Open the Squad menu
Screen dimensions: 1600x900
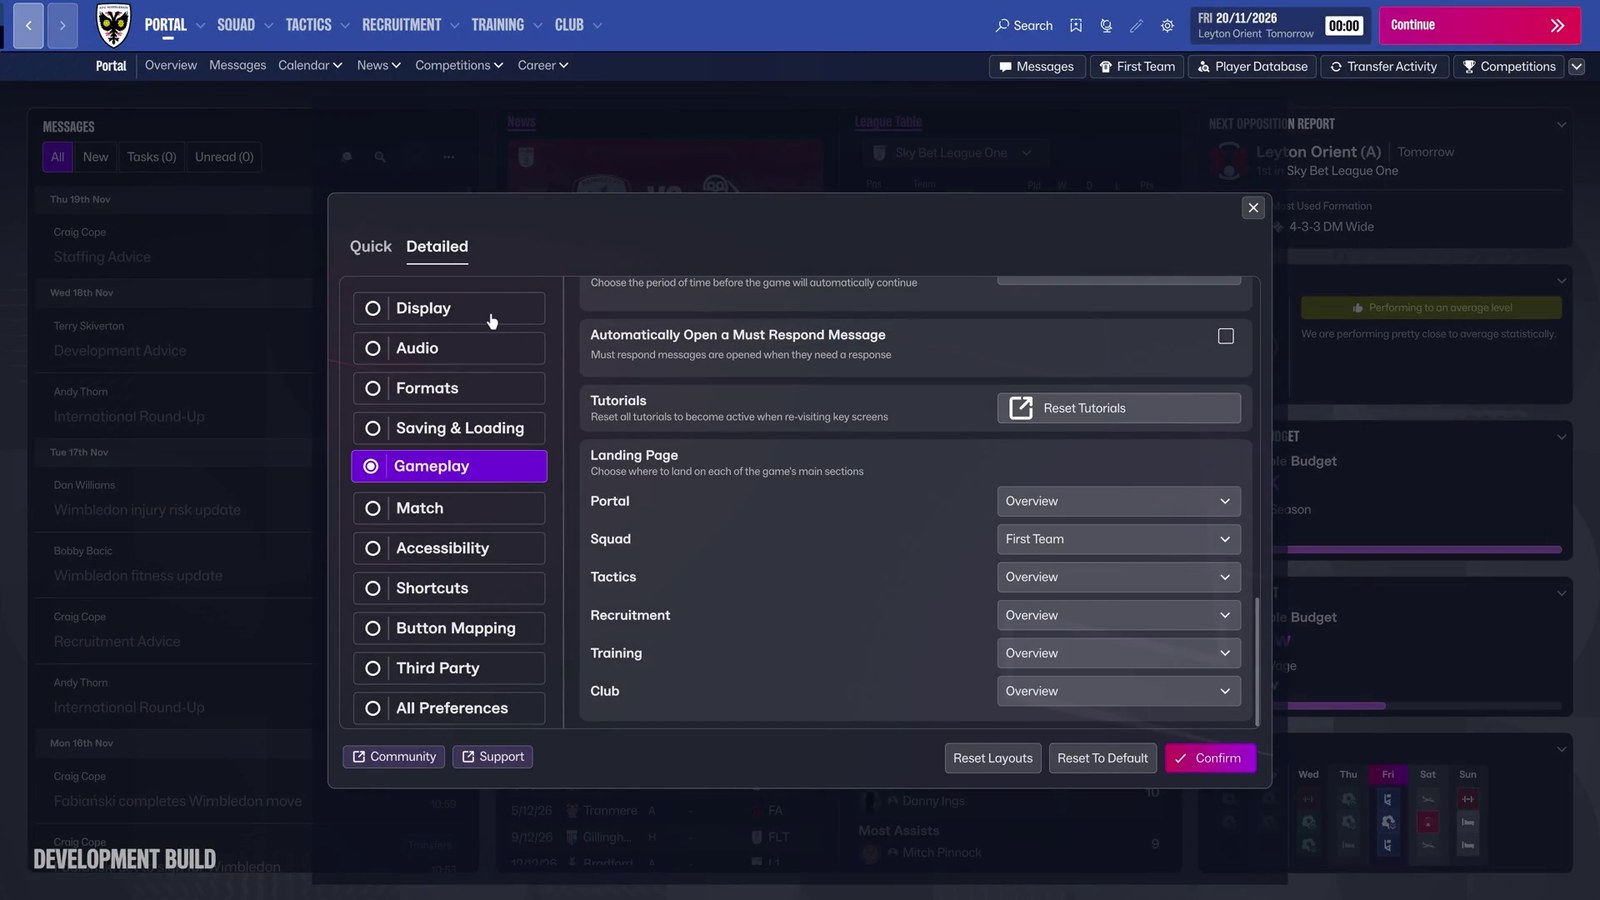(x=245, y=25)
